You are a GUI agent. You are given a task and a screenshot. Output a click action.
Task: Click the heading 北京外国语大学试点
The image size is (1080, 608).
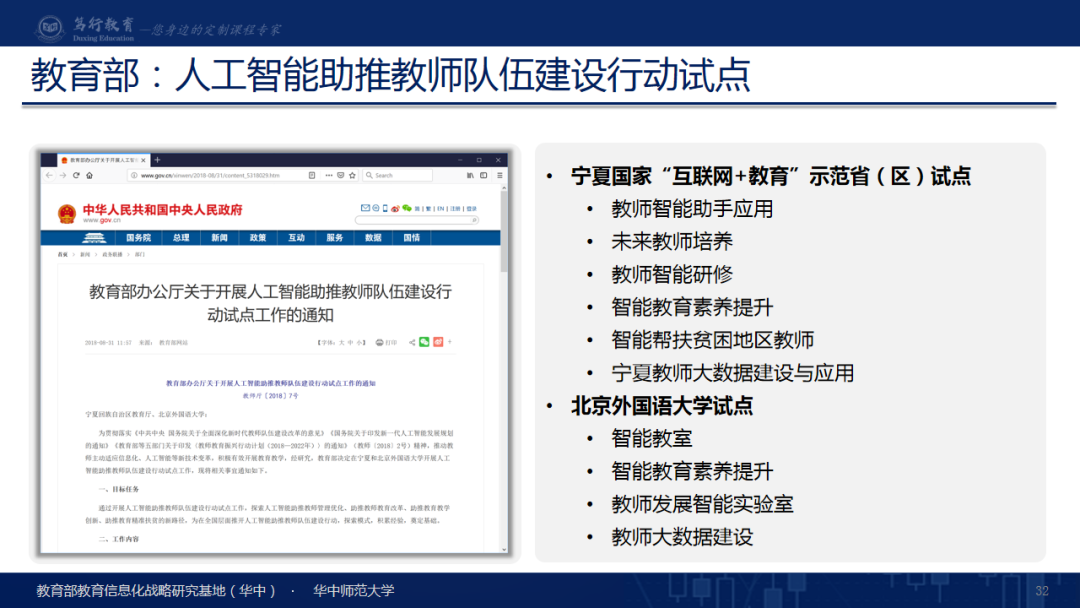[x=661, y=406]
